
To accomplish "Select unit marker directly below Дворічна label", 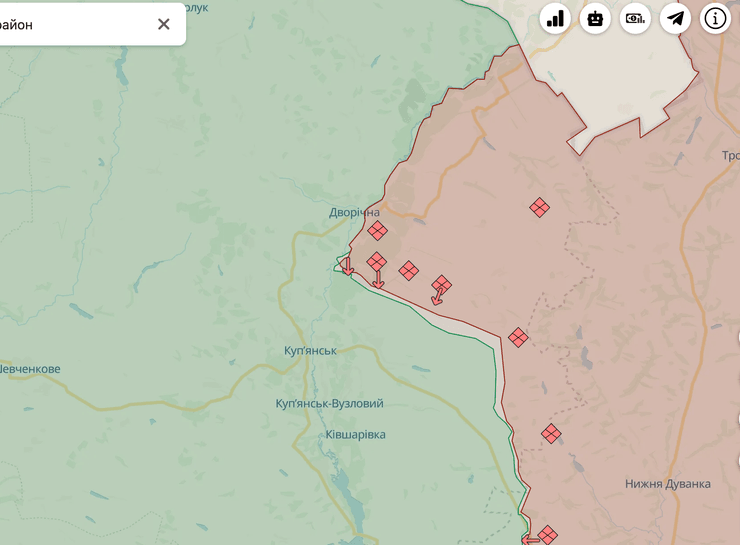I will tap(377, 231).
